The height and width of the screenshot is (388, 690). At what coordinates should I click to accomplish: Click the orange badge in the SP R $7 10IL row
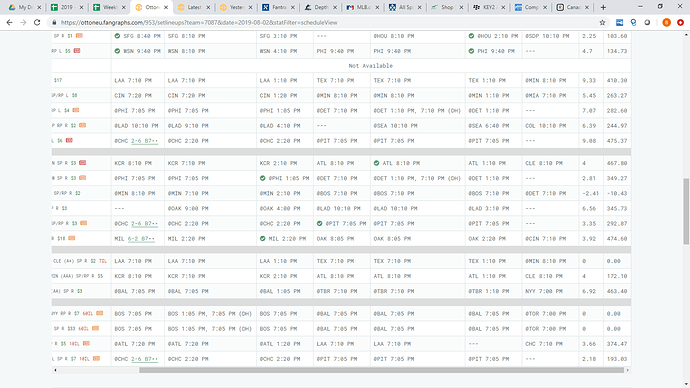click(x=96, y=359)
